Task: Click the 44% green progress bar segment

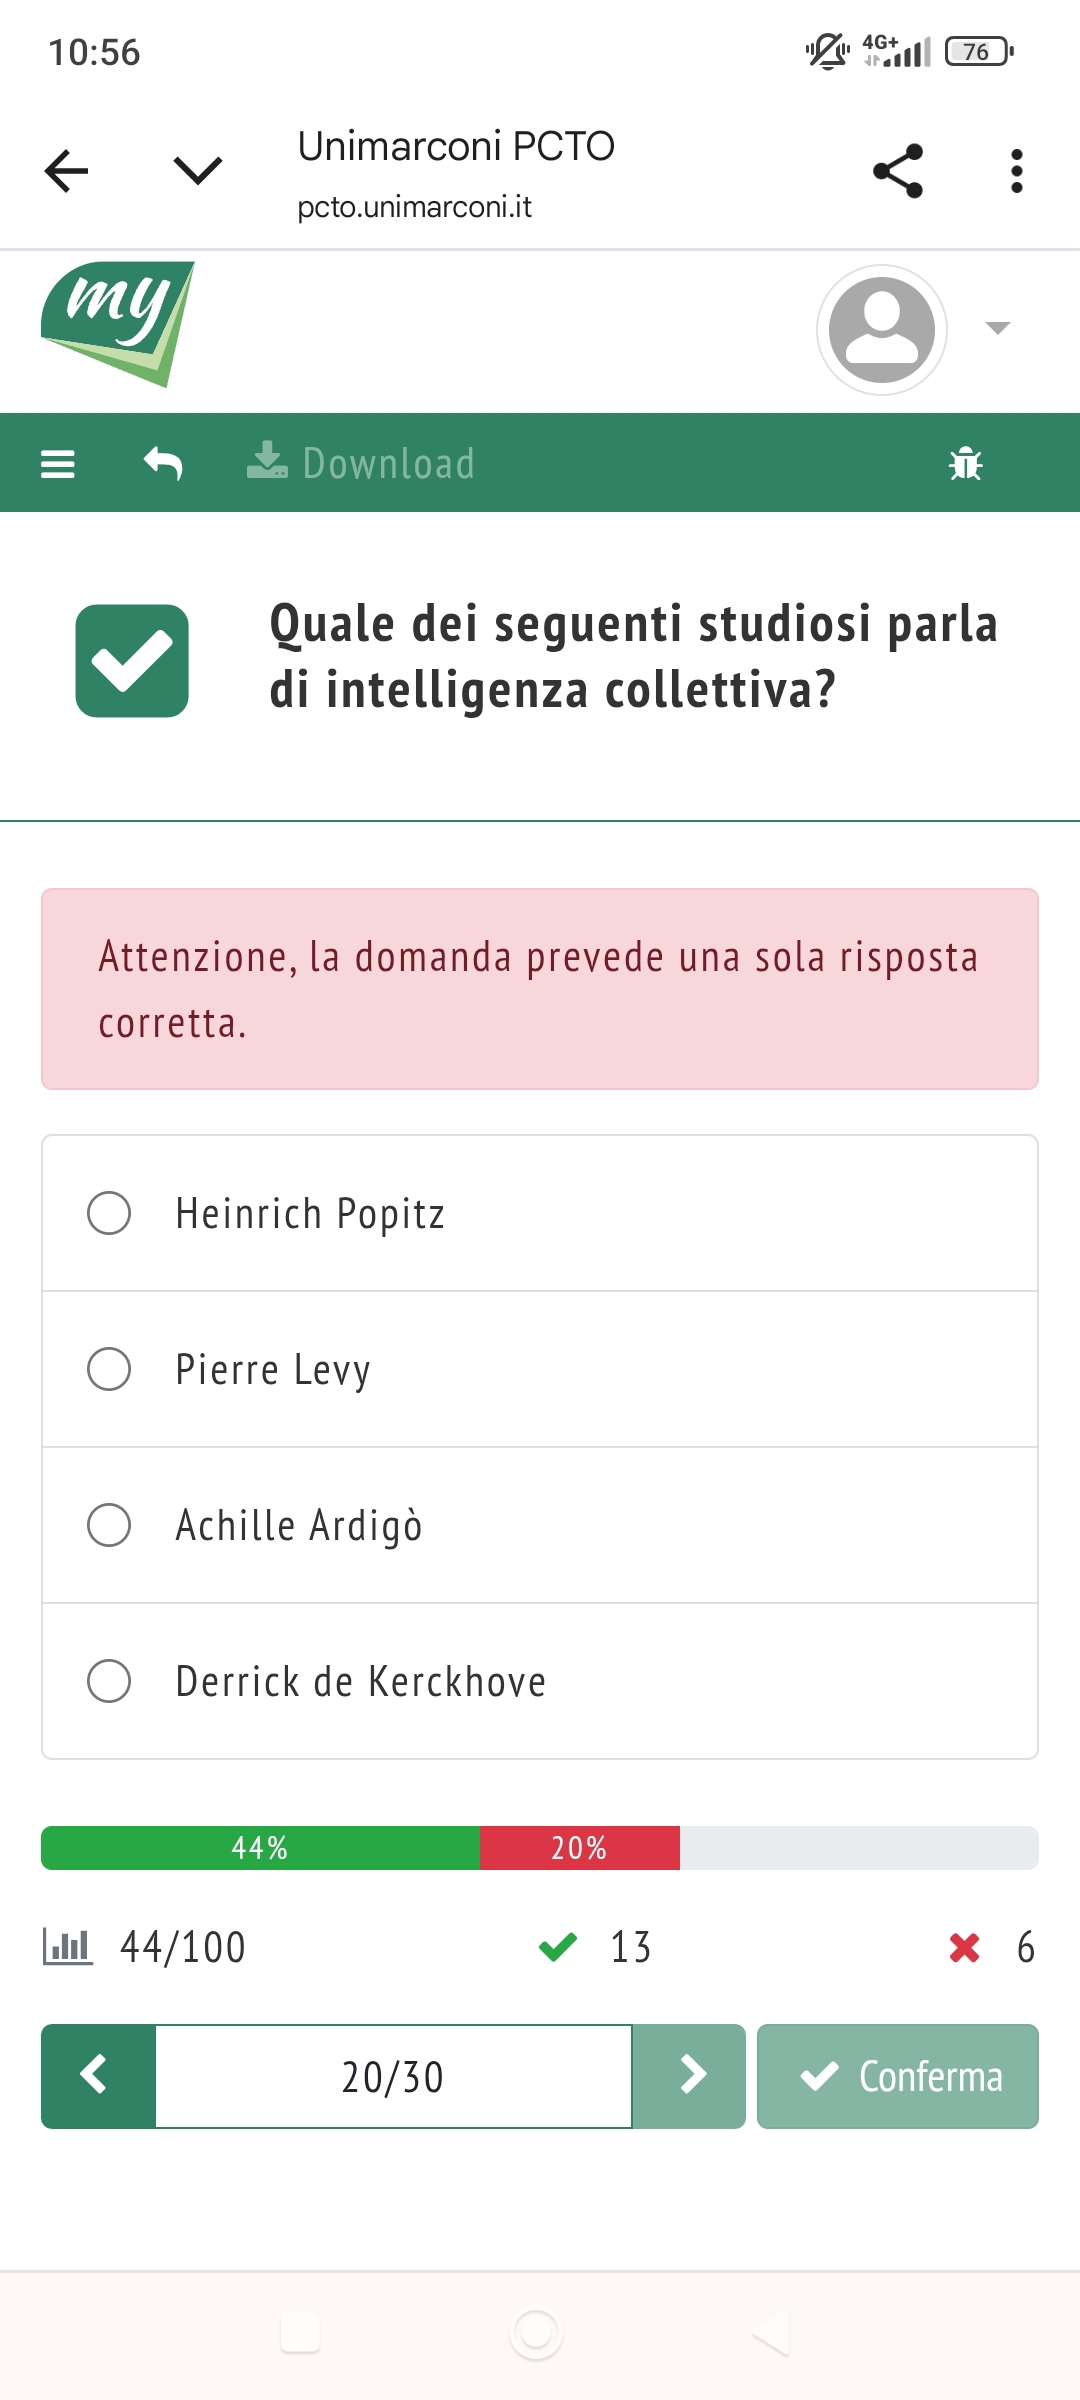Action: [x=260, y=1848]
